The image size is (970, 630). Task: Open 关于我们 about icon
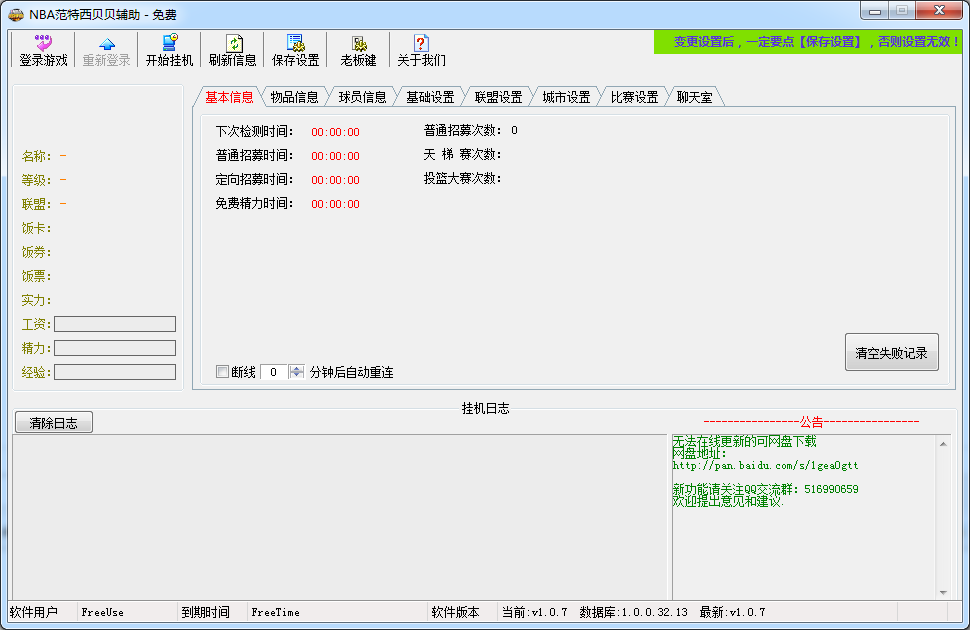click(x=421, y=43)
